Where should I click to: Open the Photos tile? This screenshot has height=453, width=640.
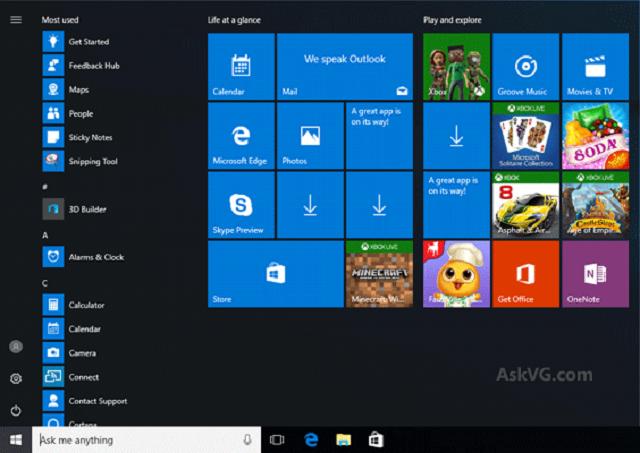click(310, 136)
